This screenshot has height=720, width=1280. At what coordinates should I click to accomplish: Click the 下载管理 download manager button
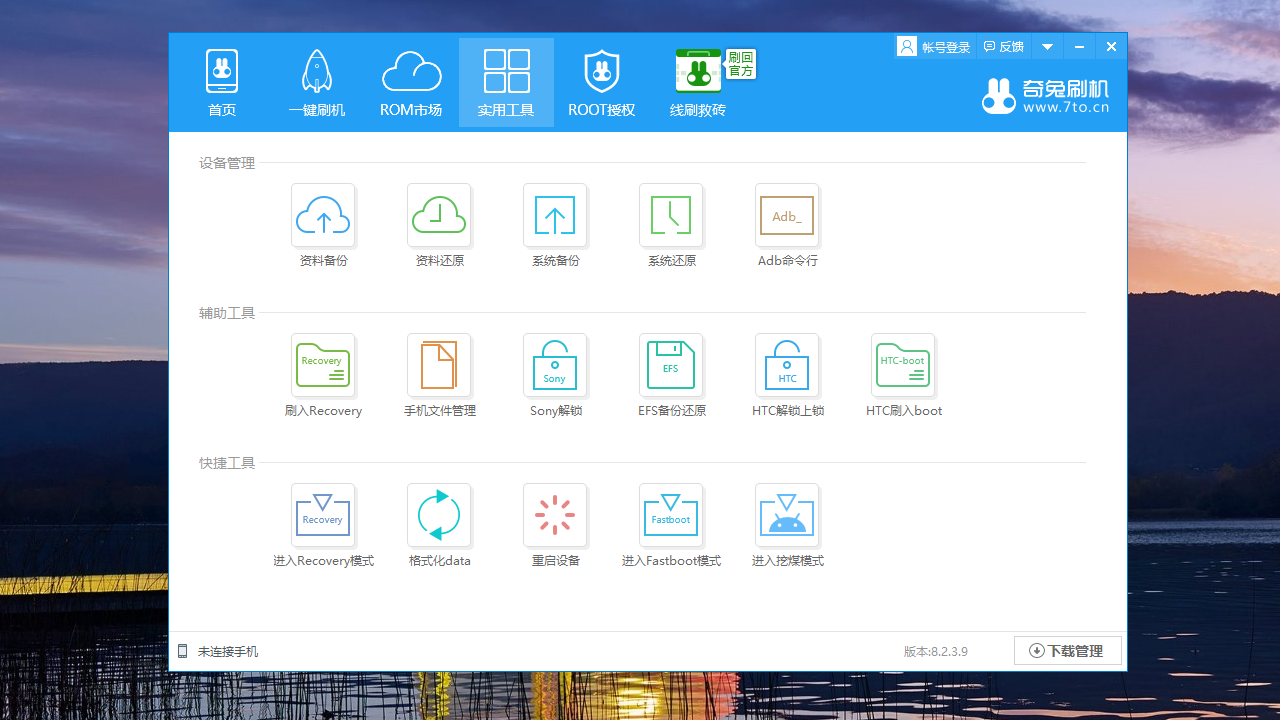point(1067,651)
